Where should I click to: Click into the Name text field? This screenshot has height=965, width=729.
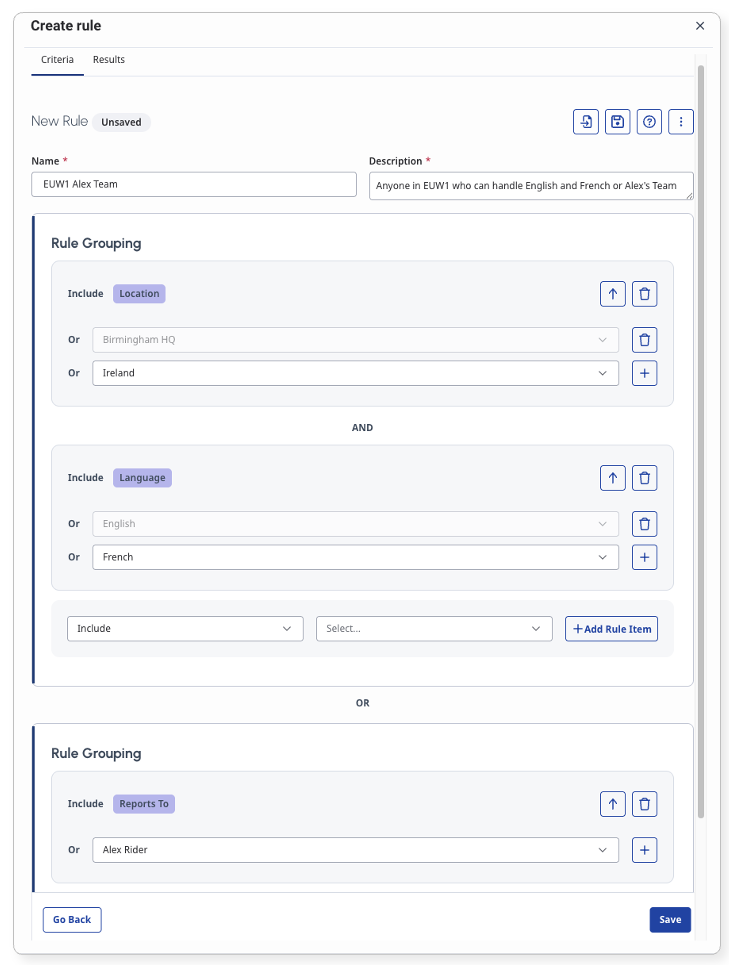click(194, 185)
